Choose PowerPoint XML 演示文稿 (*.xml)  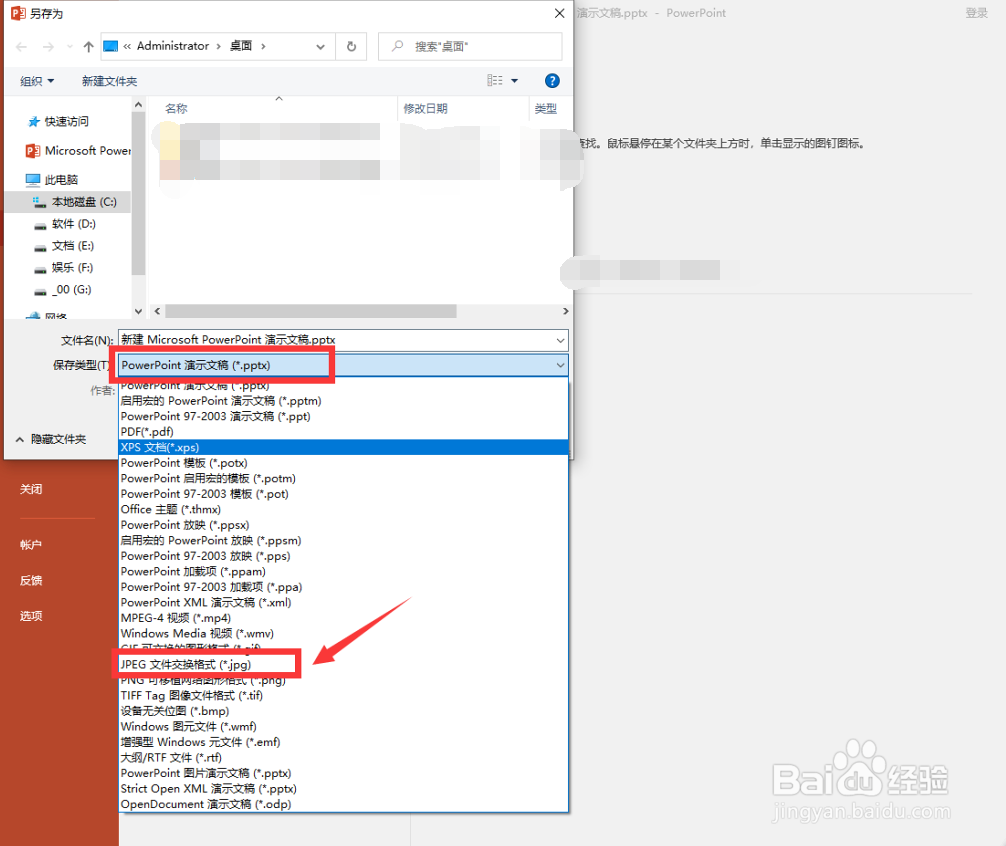point(343,602)
